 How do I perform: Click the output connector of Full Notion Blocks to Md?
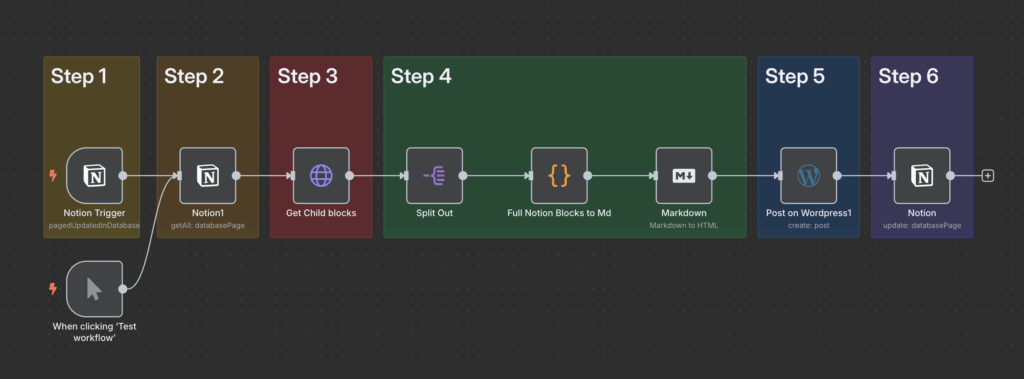click(587, 176)
